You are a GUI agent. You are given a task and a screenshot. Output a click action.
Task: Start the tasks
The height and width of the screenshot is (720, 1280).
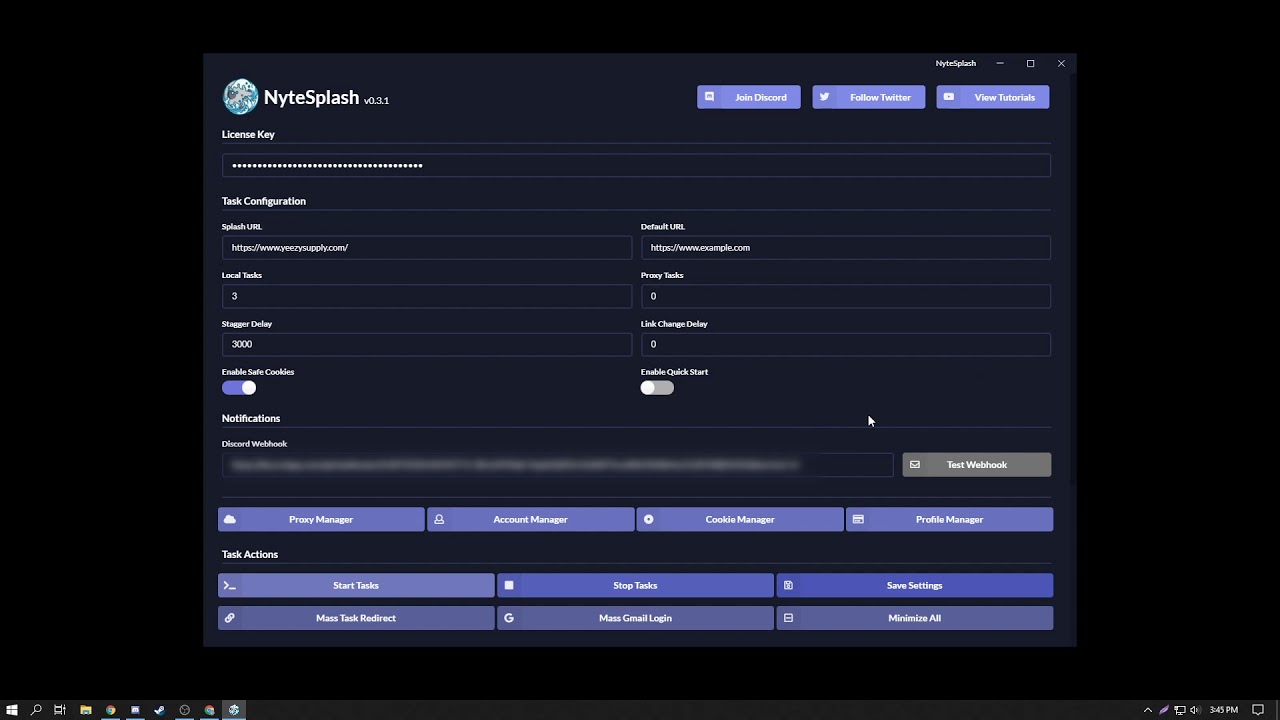click(356, 585)
